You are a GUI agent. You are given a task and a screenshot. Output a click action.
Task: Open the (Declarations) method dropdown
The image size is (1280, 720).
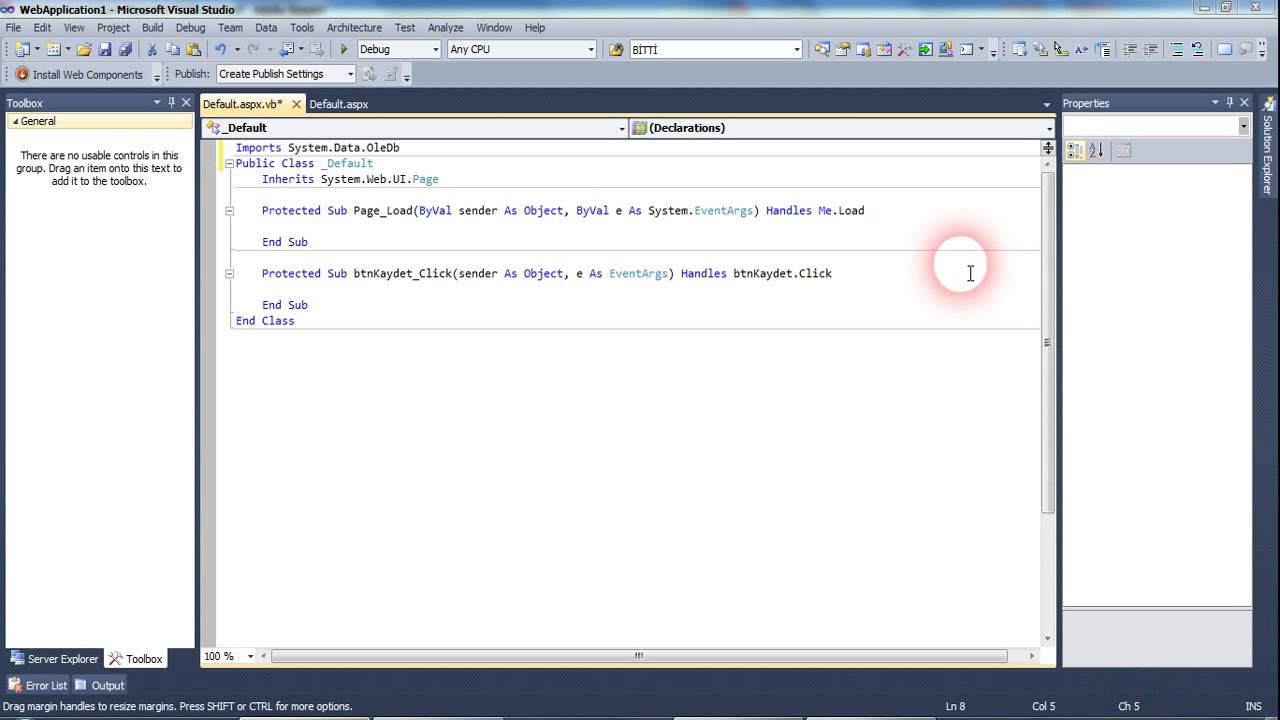1049,128
